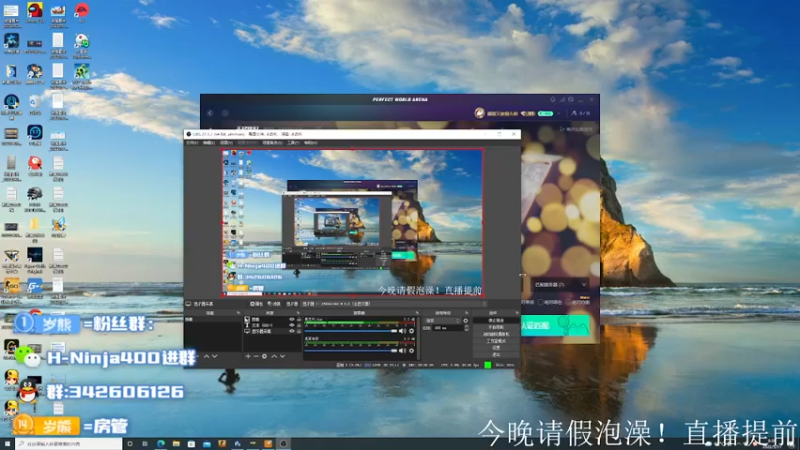Click Exit button in OBS controls
This screenshot has width=800, height=450.
[496, 354]
